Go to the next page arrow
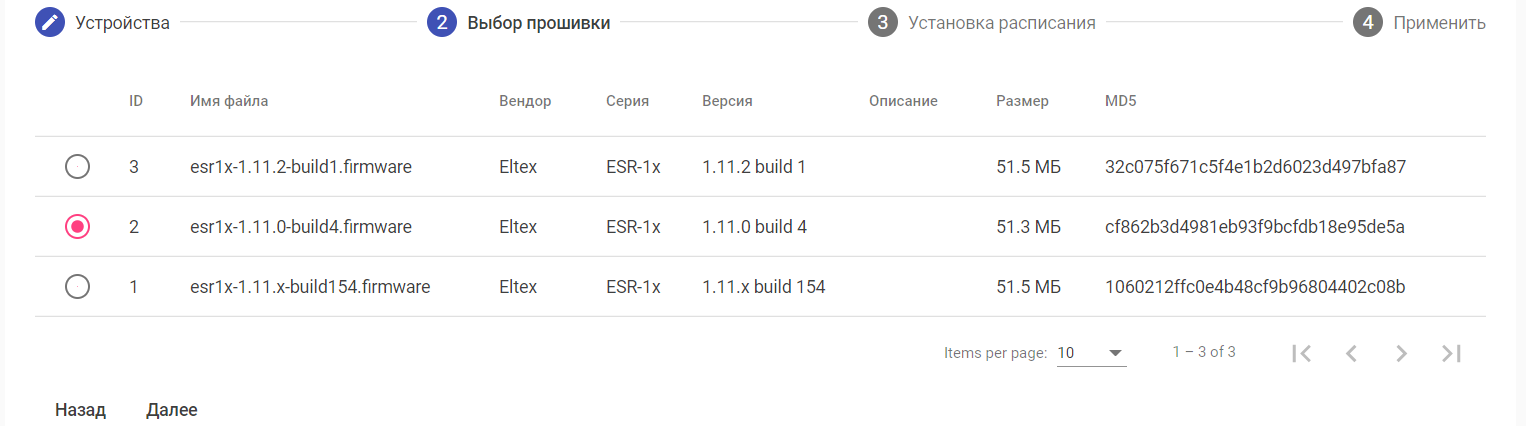The image size is (1526, 426). point(1401,353)
